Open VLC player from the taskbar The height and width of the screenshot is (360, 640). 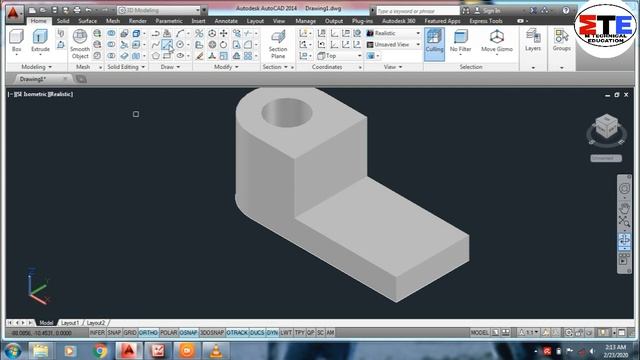pos(216,351)
